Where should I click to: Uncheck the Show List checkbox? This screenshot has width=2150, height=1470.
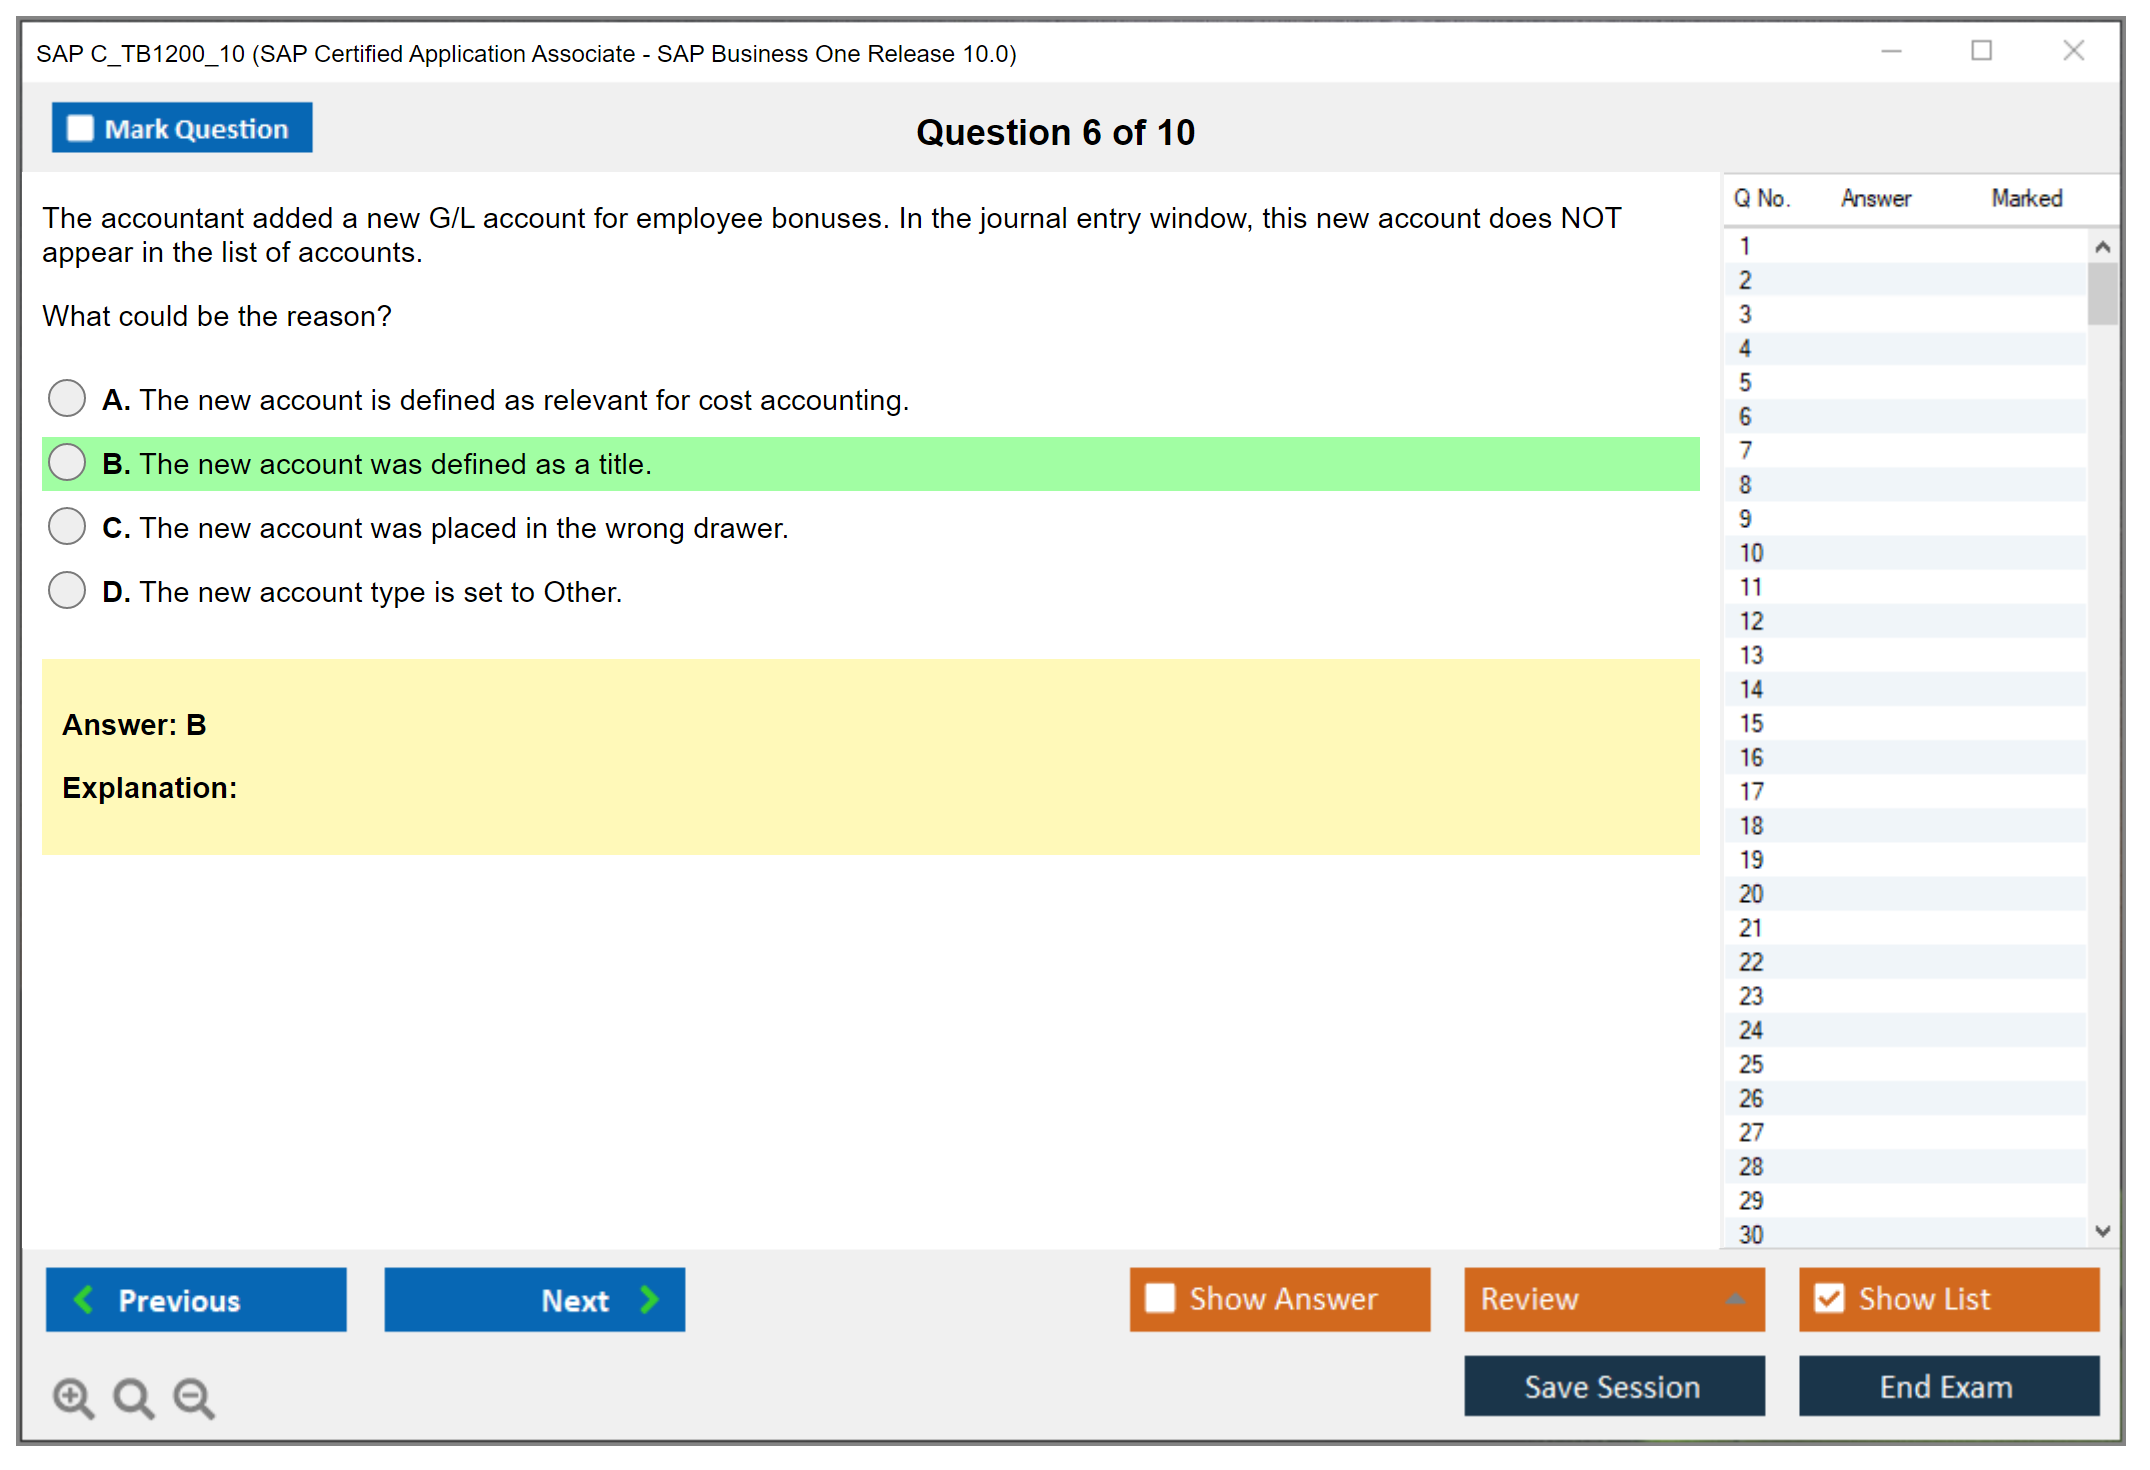[x=1829, y=1298]
